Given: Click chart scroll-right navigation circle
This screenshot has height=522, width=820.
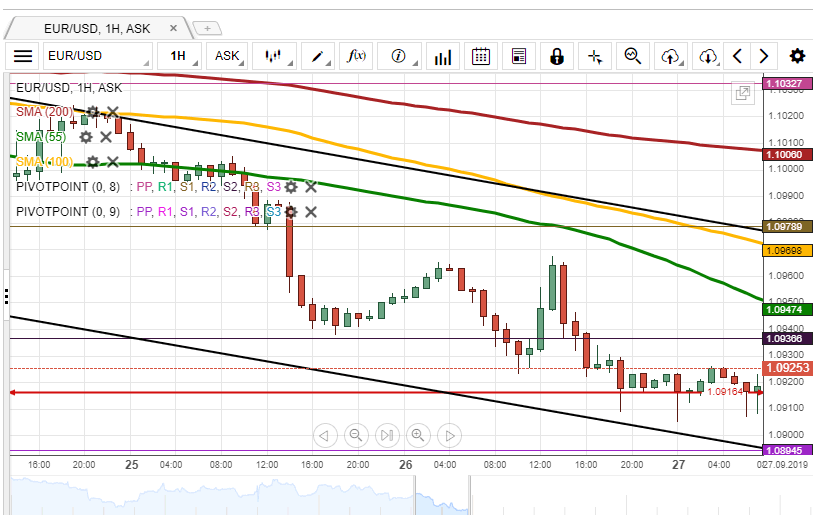Looking at the screenshot, I should coord(449,435).
